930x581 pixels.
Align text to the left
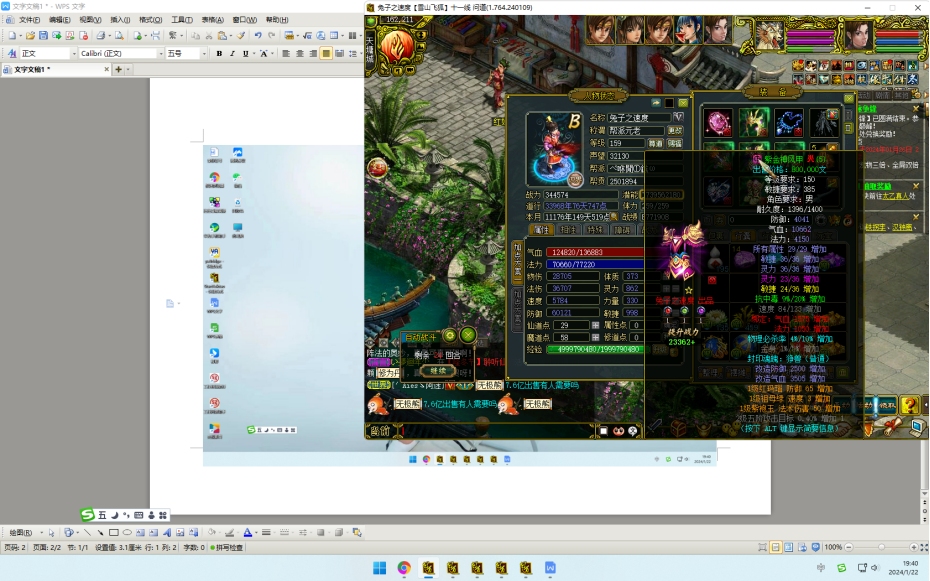tap(286, 53)
